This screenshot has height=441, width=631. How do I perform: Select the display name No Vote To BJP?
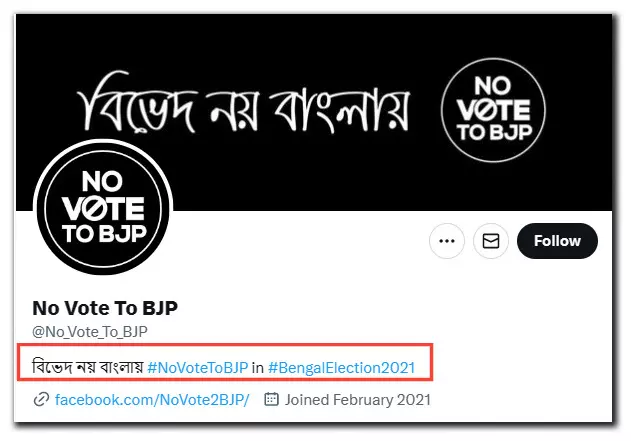tap(105, 308)
